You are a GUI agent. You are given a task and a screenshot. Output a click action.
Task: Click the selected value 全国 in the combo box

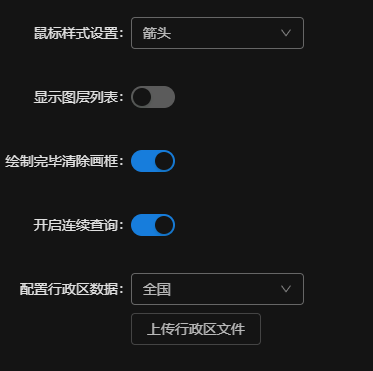coord(157,289)
